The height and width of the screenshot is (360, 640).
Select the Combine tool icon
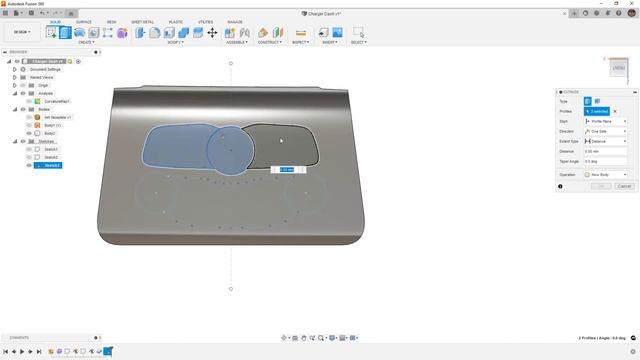pos(184,32)
